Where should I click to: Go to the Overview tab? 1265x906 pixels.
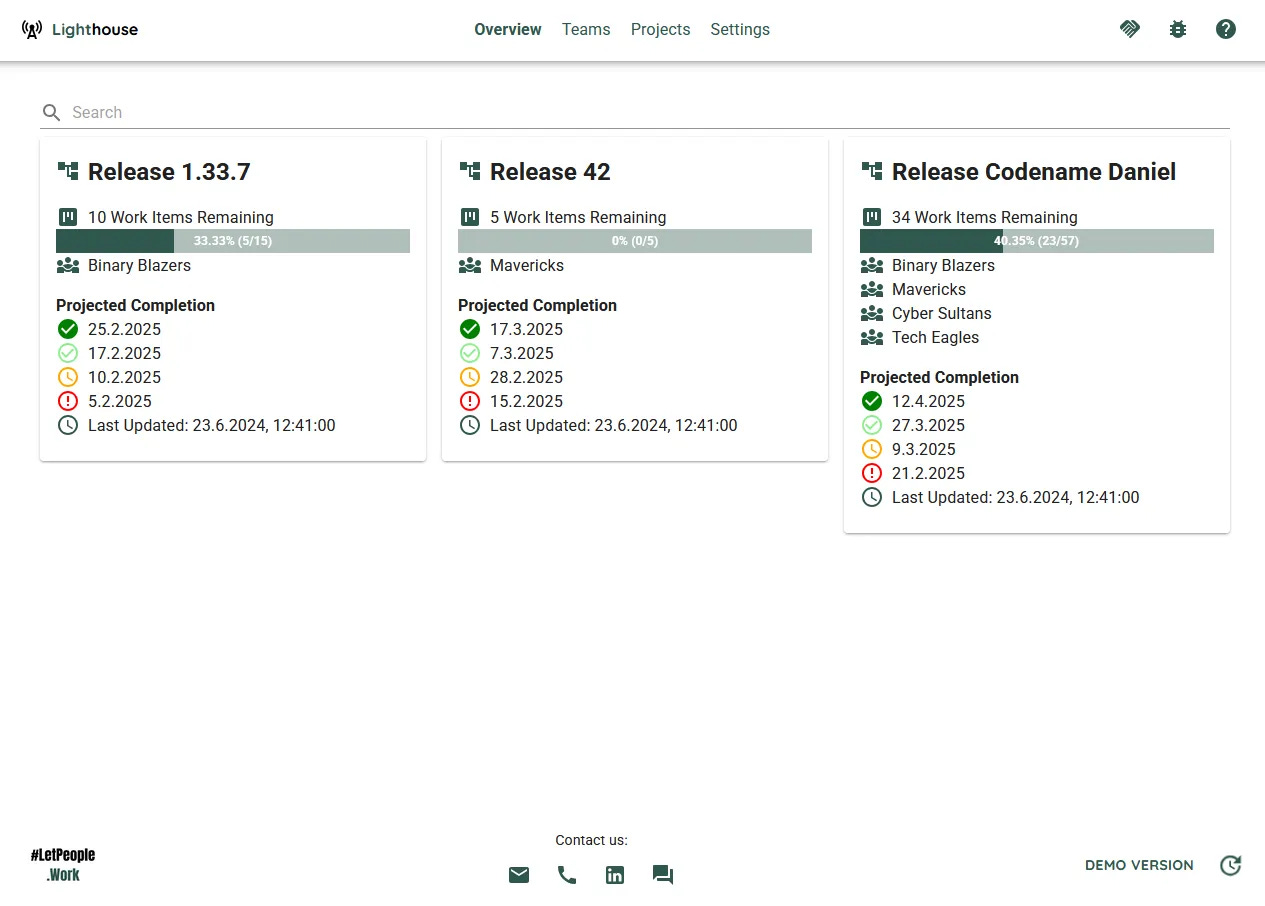(508, 30)
